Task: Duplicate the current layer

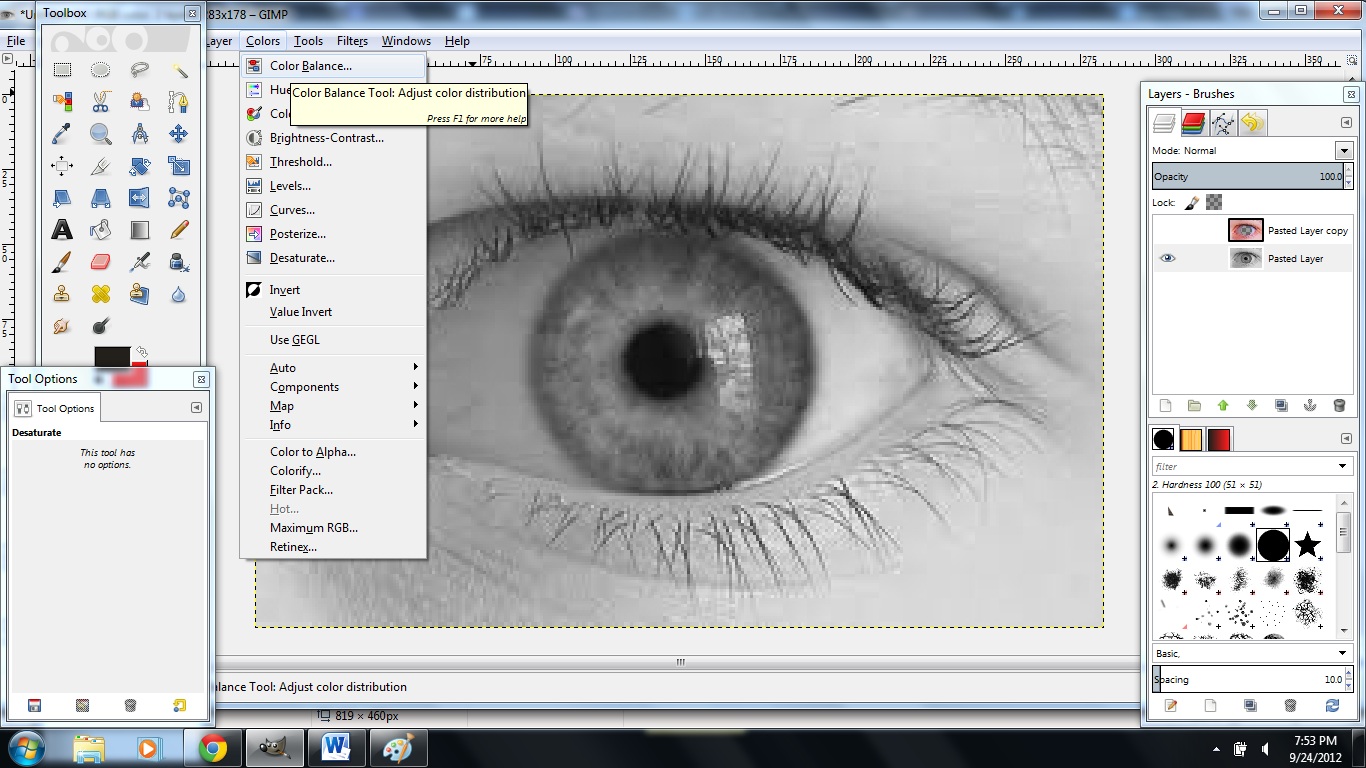Action: [x=1281, y=406]
